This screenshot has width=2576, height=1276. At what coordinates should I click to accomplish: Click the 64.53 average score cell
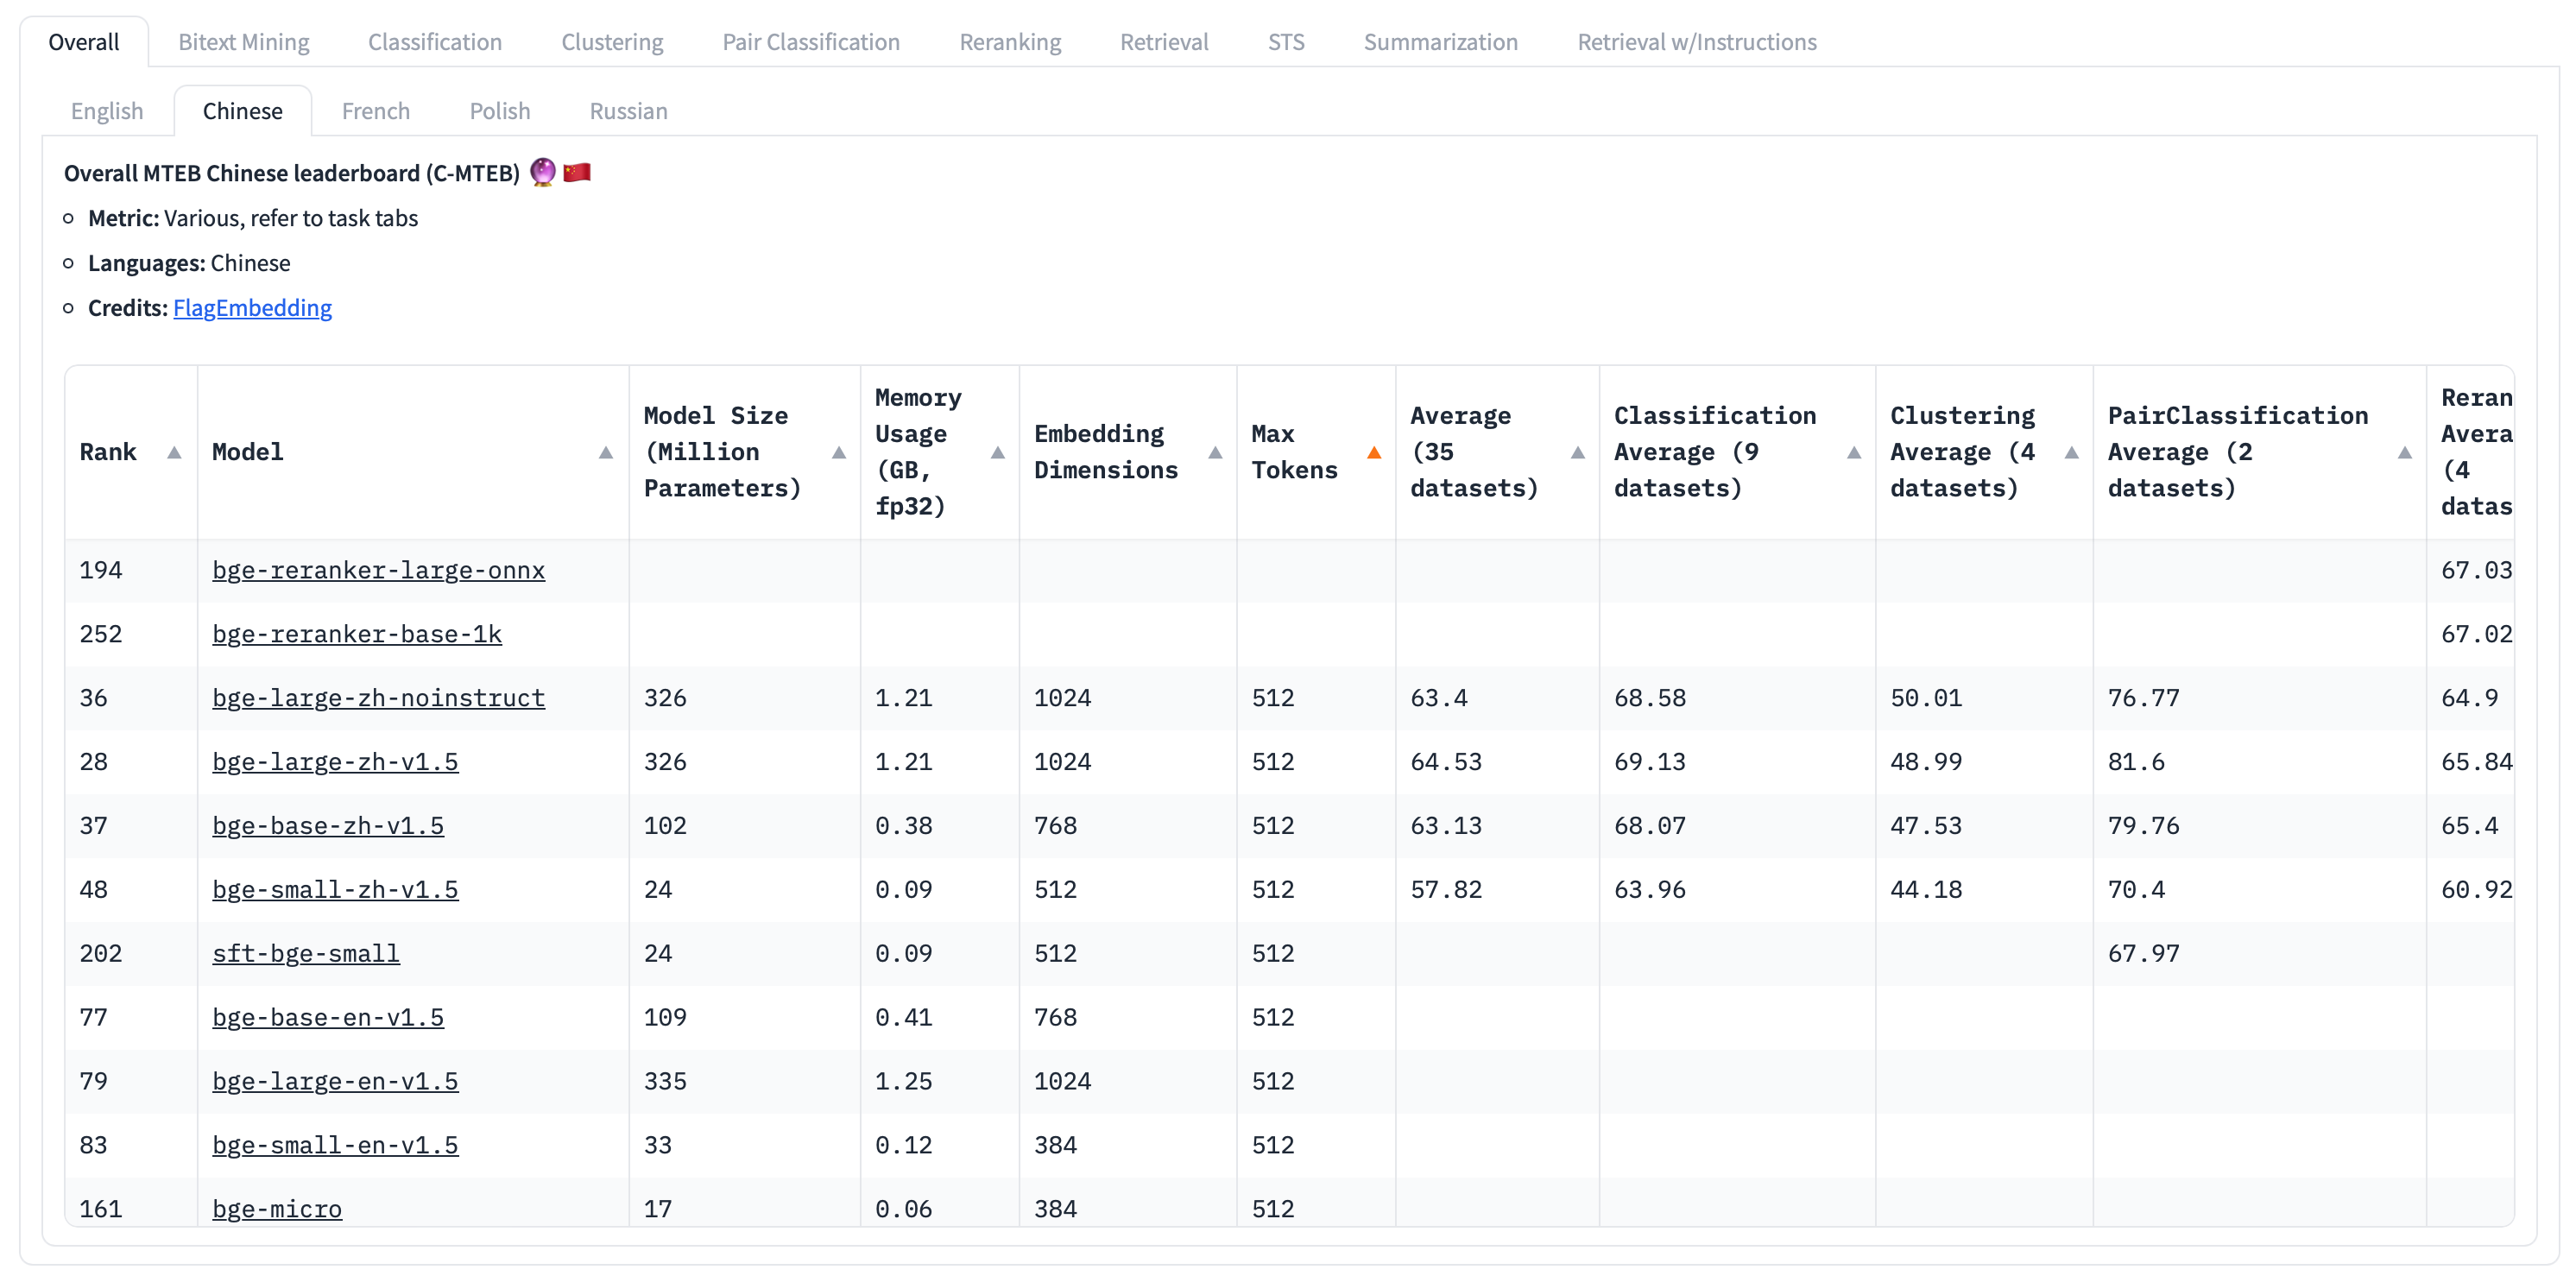1445,762
